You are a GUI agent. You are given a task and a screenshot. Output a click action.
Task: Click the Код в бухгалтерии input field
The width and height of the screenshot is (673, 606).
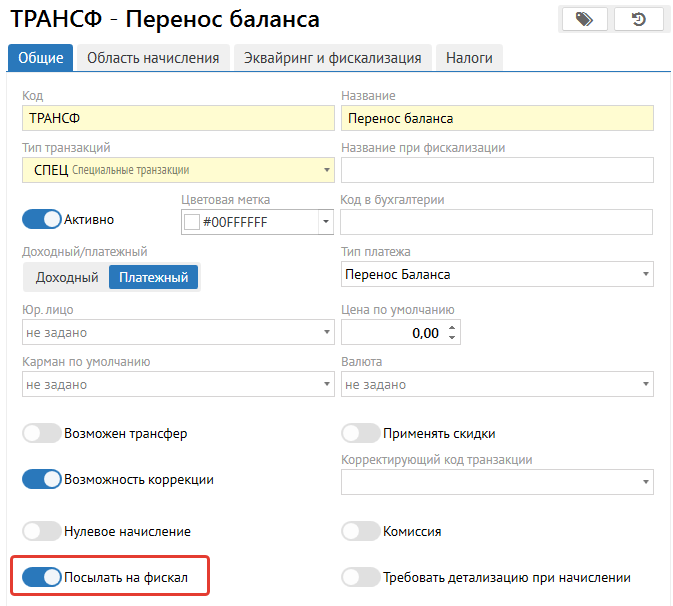pos(496,222)
